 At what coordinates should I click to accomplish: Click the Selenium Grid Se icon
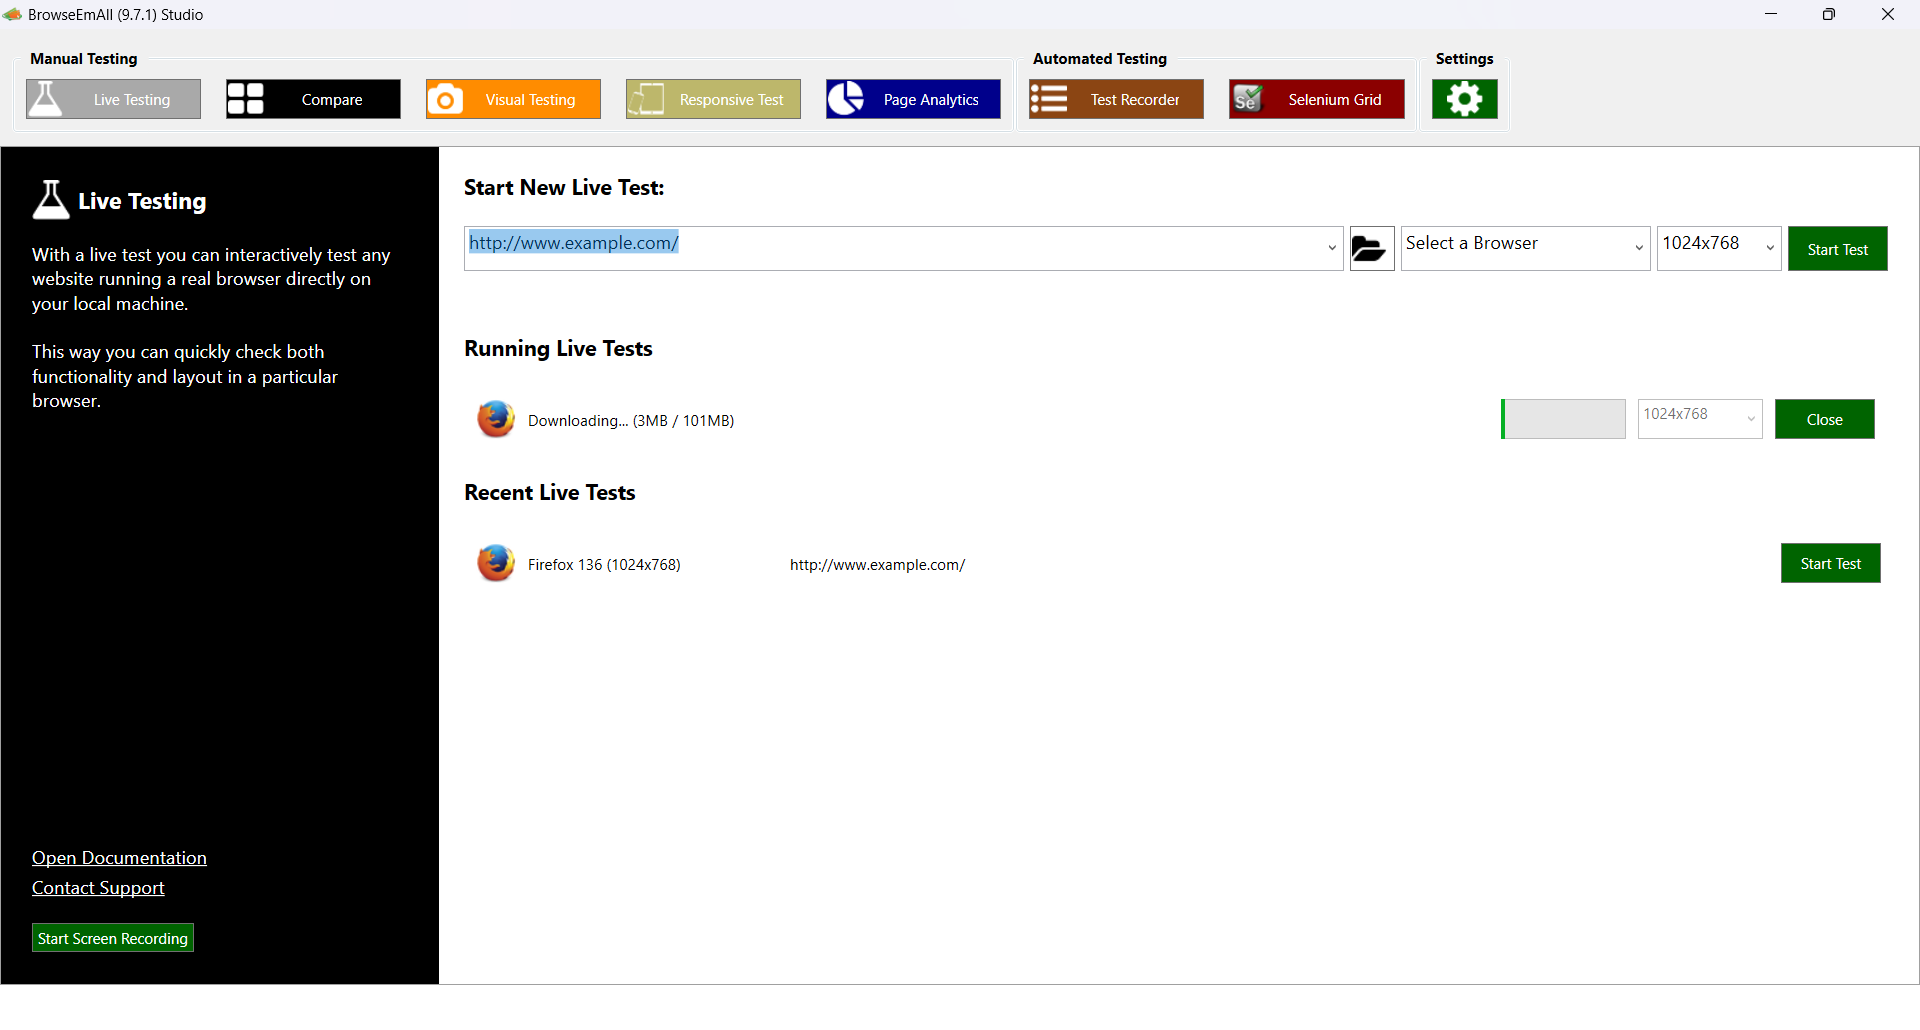tap(1248, 99)
